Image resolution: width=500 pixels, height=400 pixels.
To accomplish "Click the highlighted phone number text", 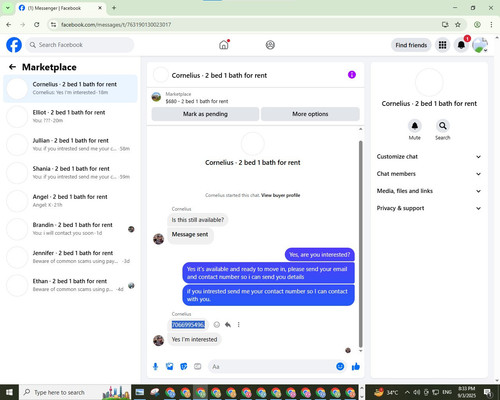I will (x=188, y=325).
